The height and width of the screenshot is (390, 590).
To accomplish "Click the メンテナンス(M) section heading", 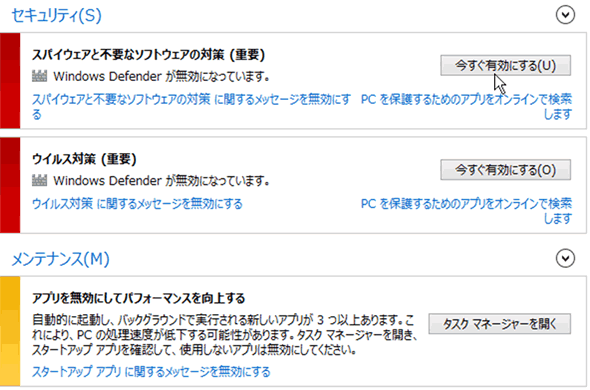I will 60,259.
